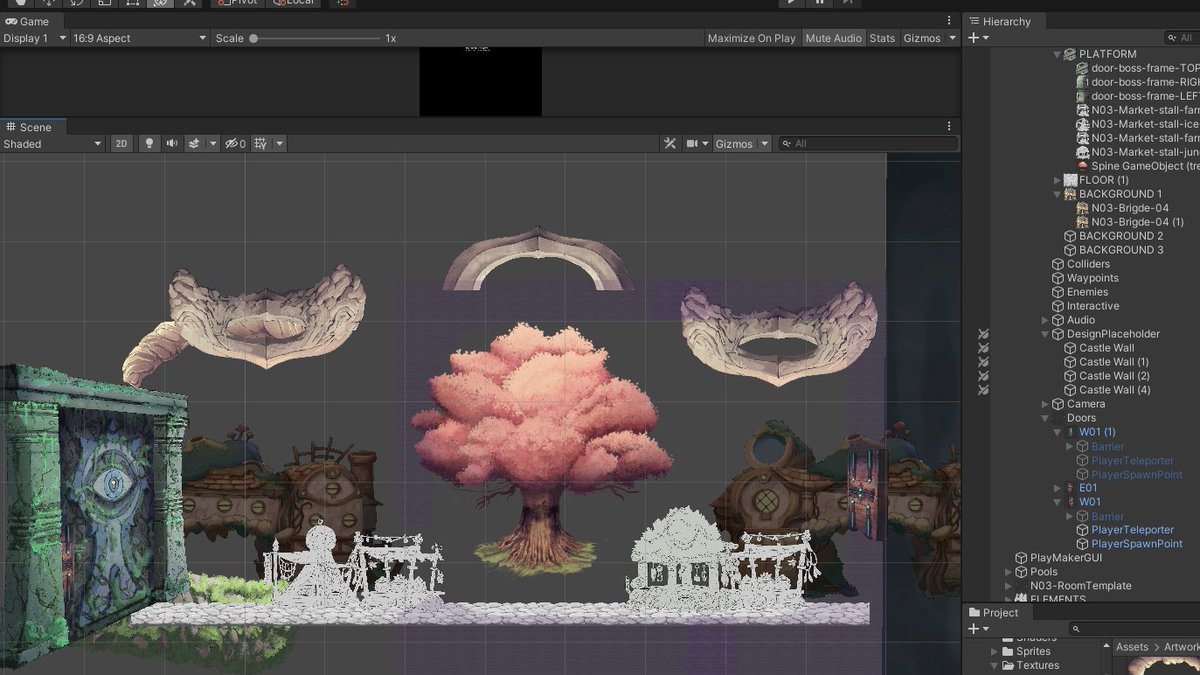
Task: Collapse the PLATFORM object tree
Action: (x=1057, y=54)
